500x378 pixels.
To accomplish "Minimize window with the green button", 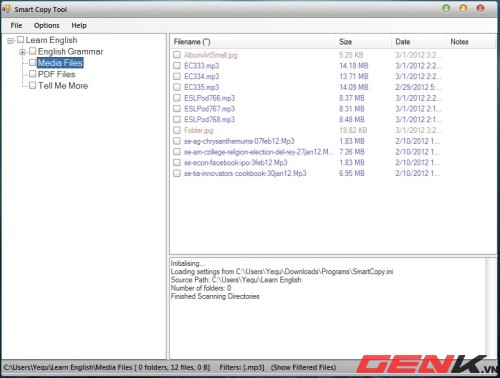I will (x=446, y=8).
